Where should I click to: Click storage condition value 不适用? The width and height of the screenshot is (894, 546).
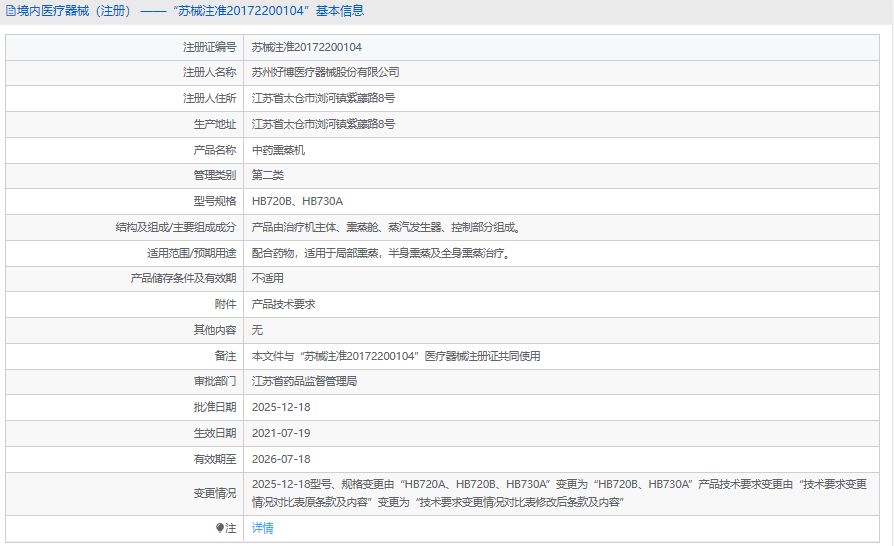[x=267, y=278]
